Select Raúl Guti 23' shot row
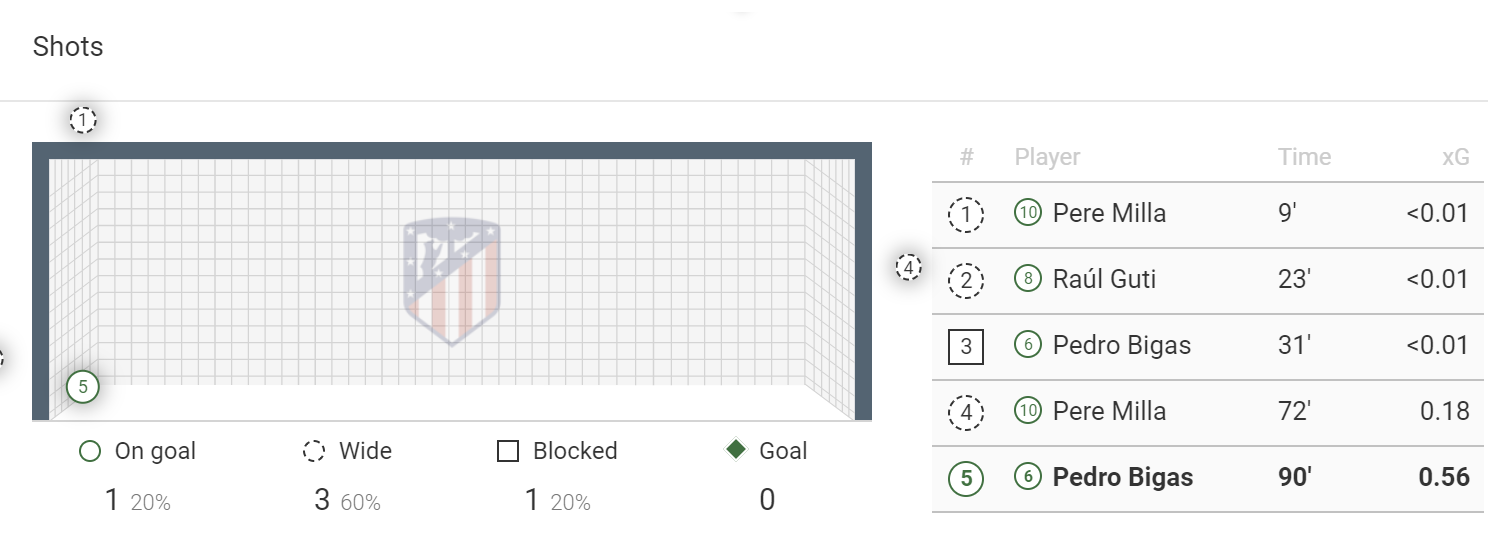This screenshot has width=1488, height=546. (1207, 280)
